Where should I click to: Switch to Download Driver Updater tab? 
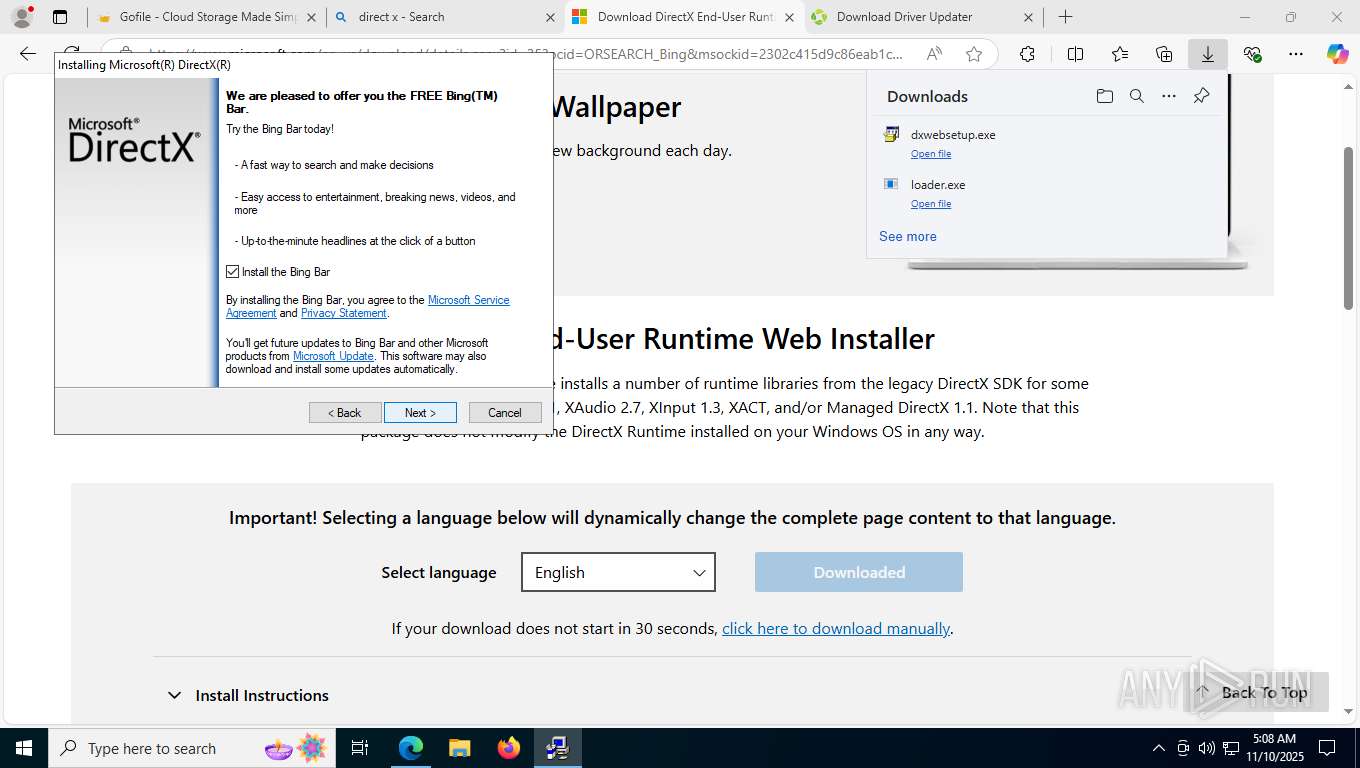[923, 17]
